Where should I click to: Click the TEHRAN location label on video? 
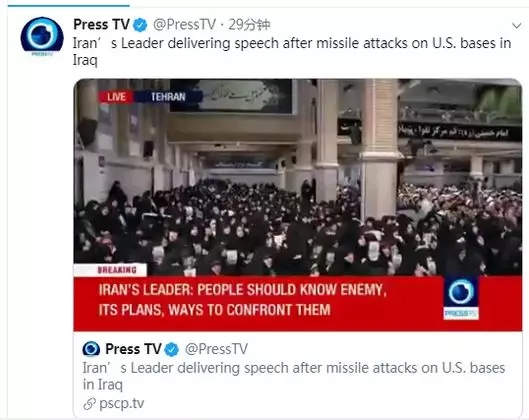[168, 97]
